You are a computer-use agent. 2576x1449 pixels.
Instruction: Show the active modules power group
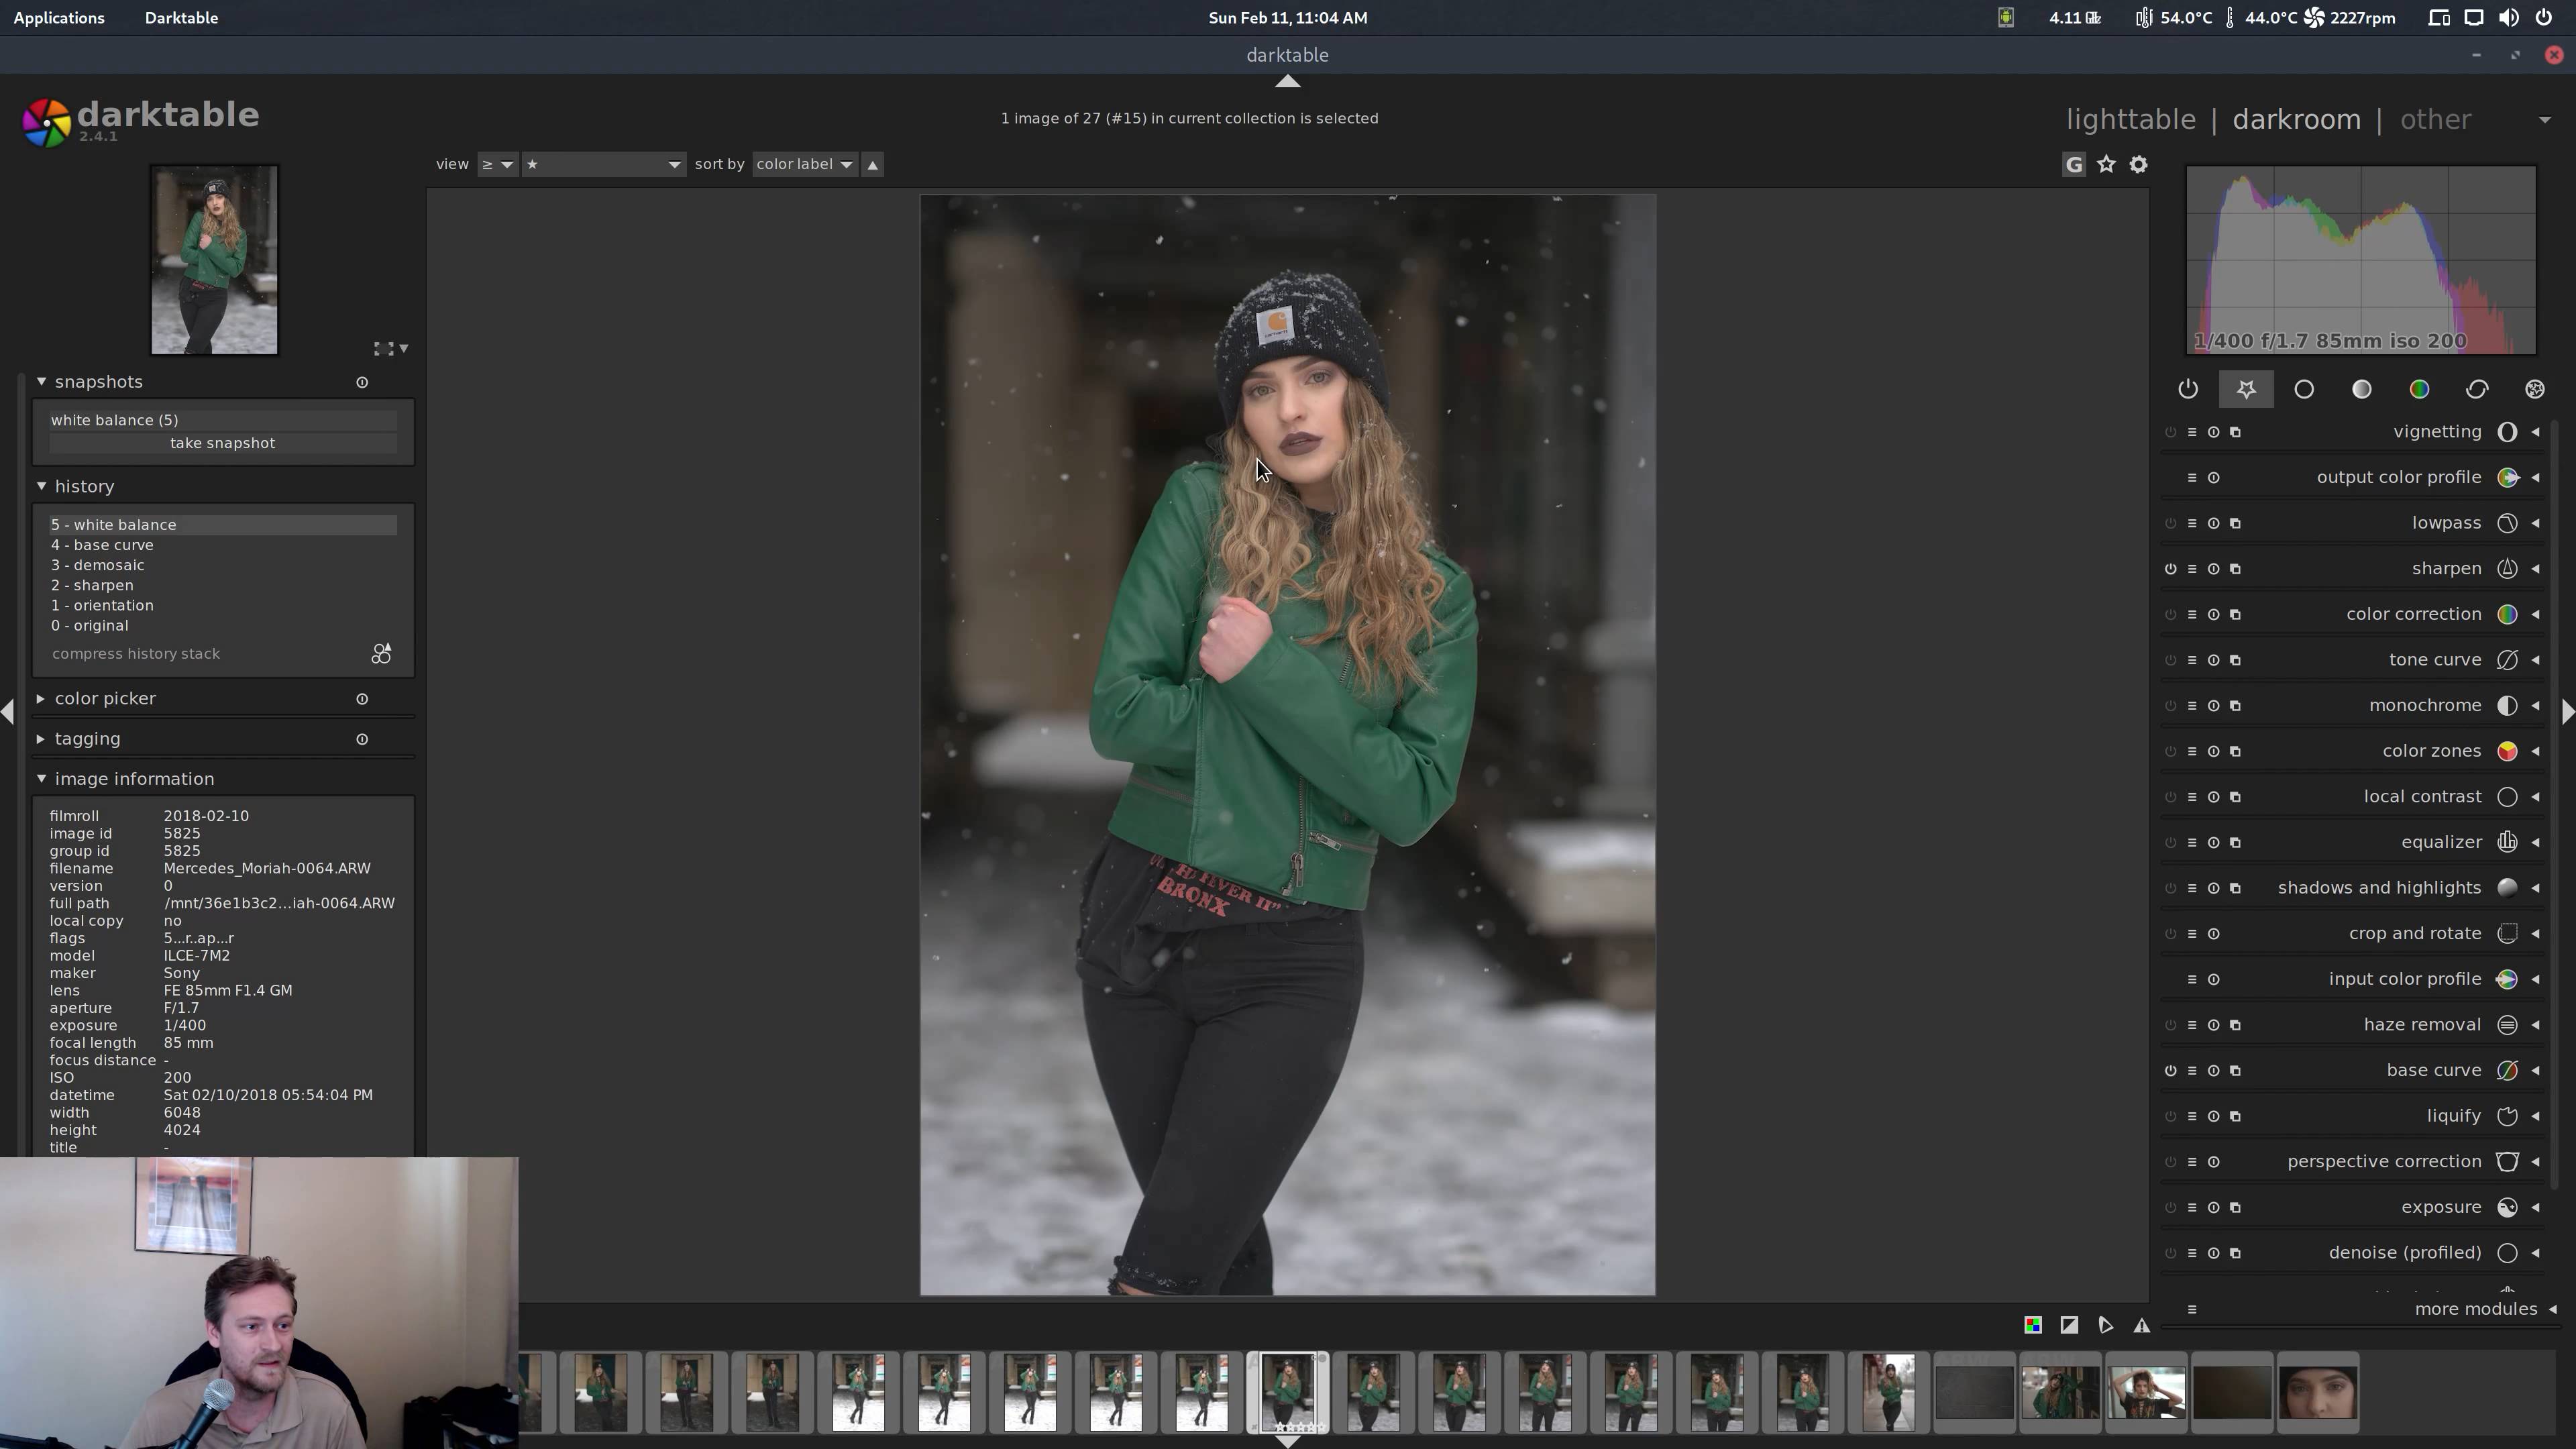point(2188,389)
